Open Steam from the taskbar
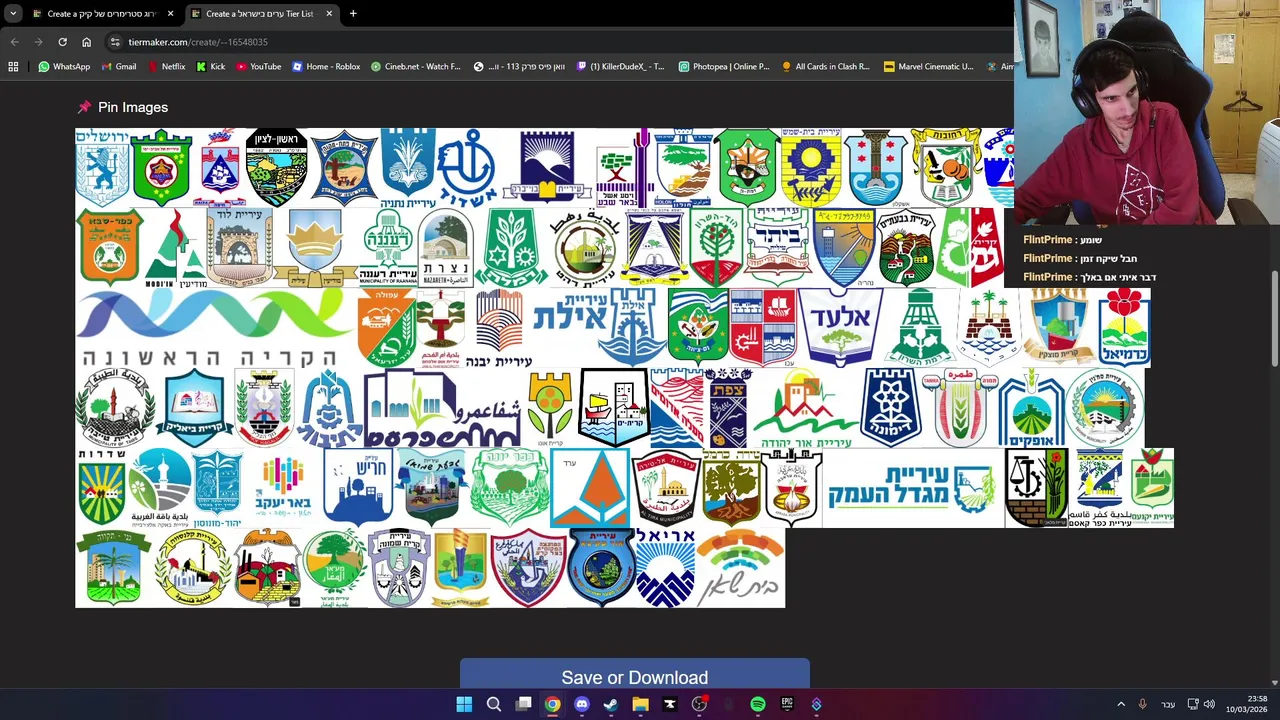This screenshot has height=720, width=1280. 611,705
